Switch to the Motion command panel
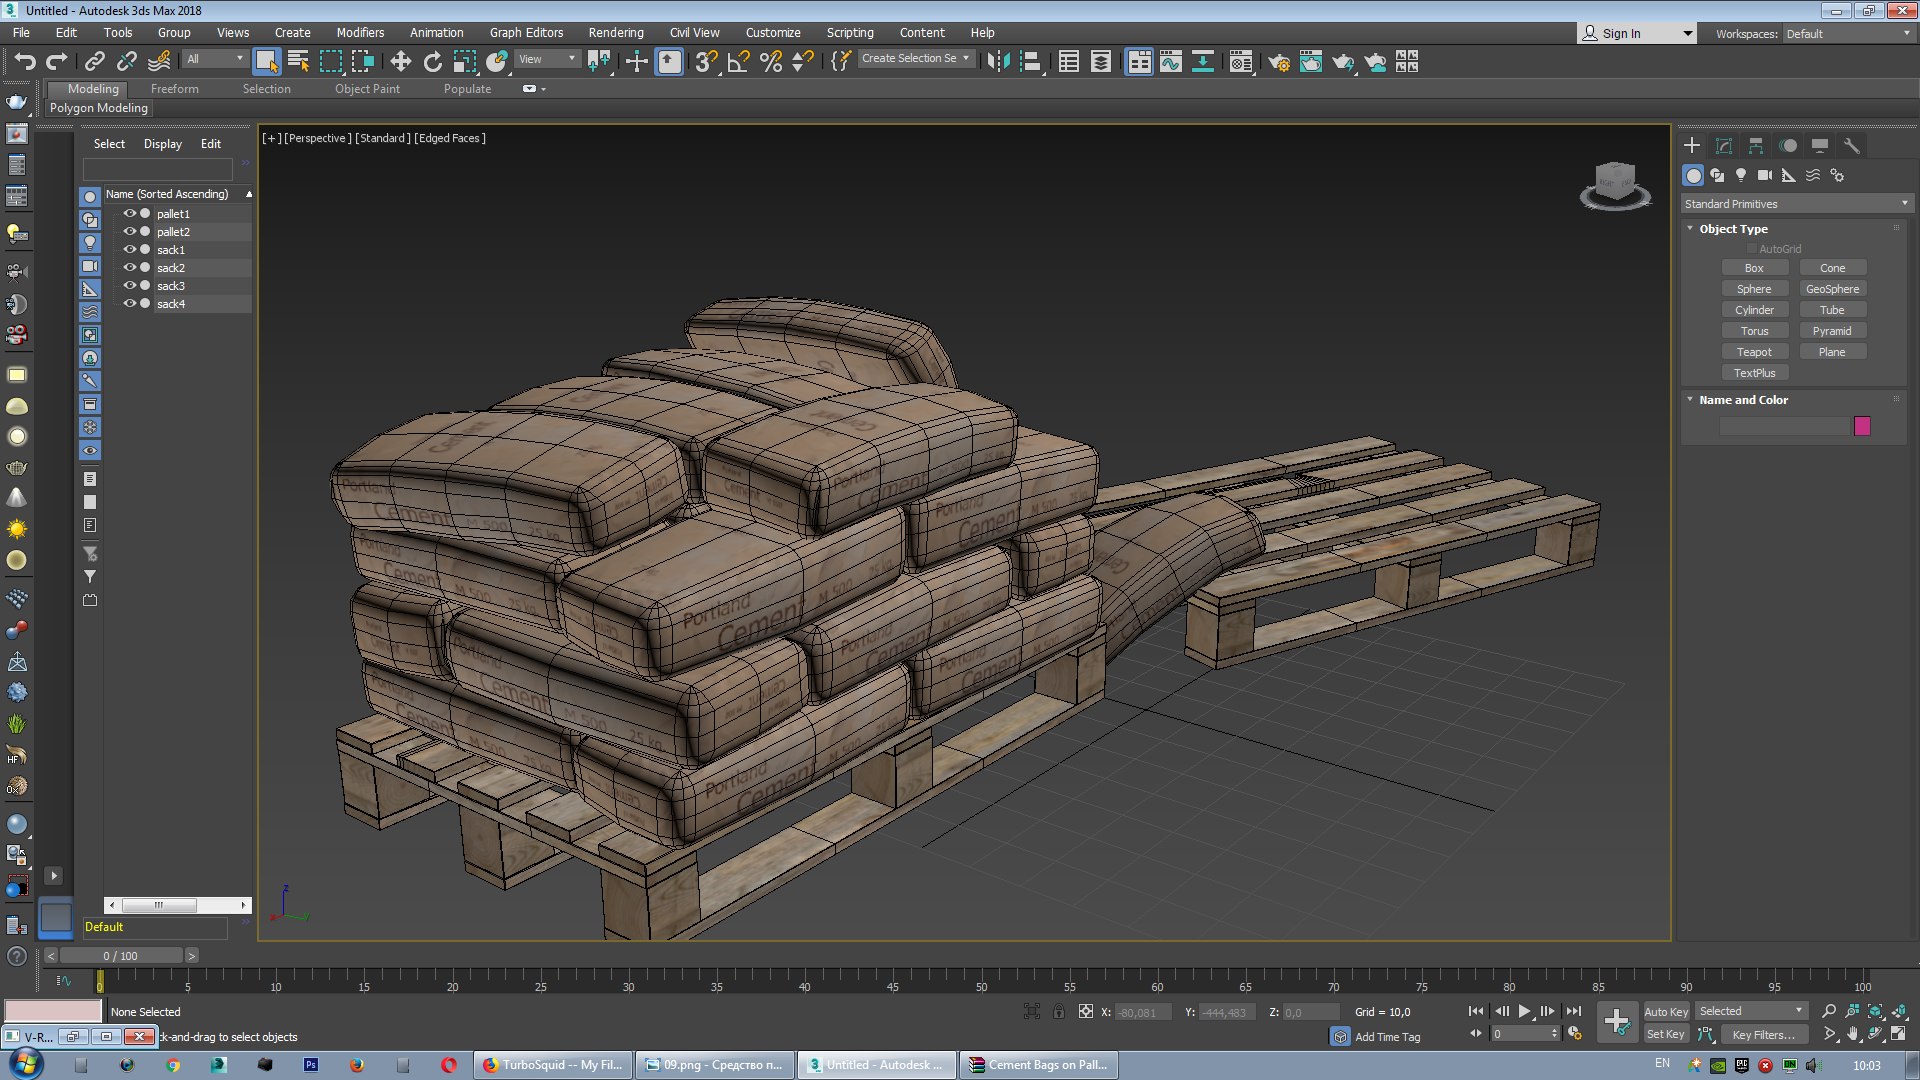 tap(1788, 146)
